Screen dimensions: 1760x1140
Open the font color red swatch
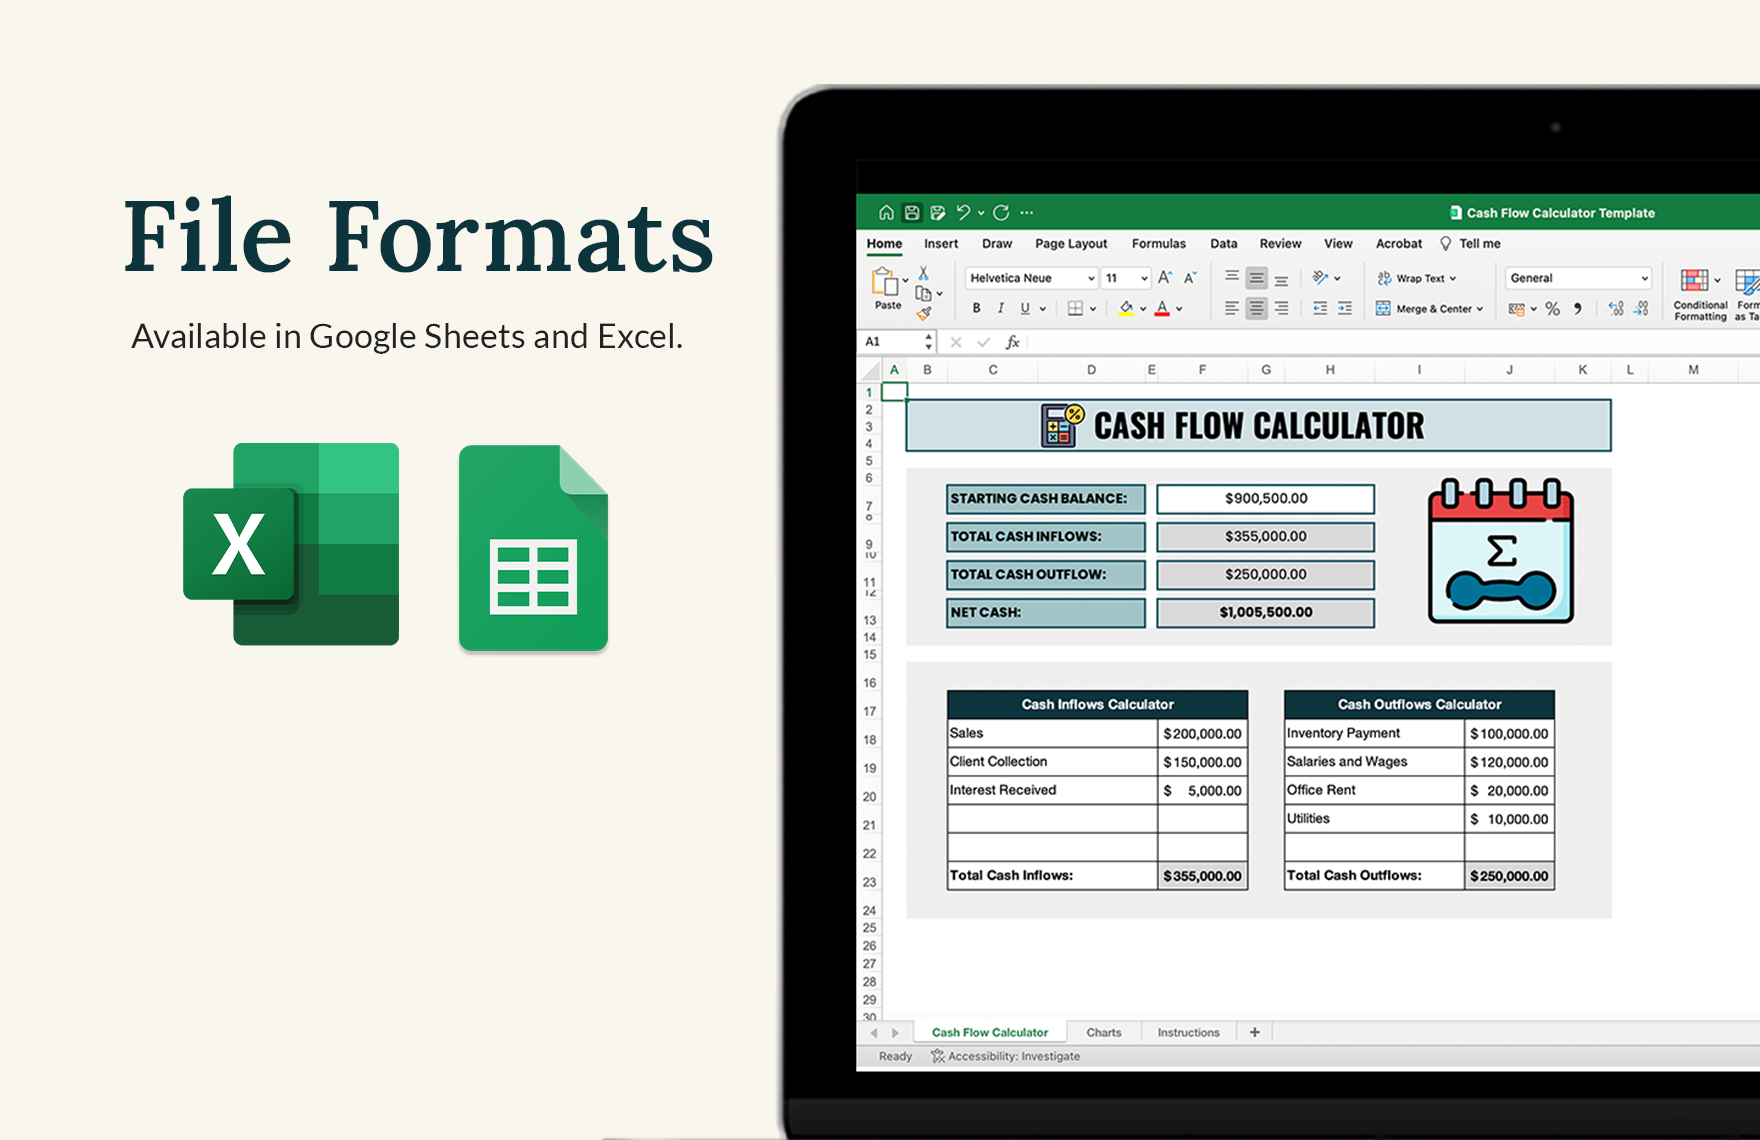(1161, 308)
